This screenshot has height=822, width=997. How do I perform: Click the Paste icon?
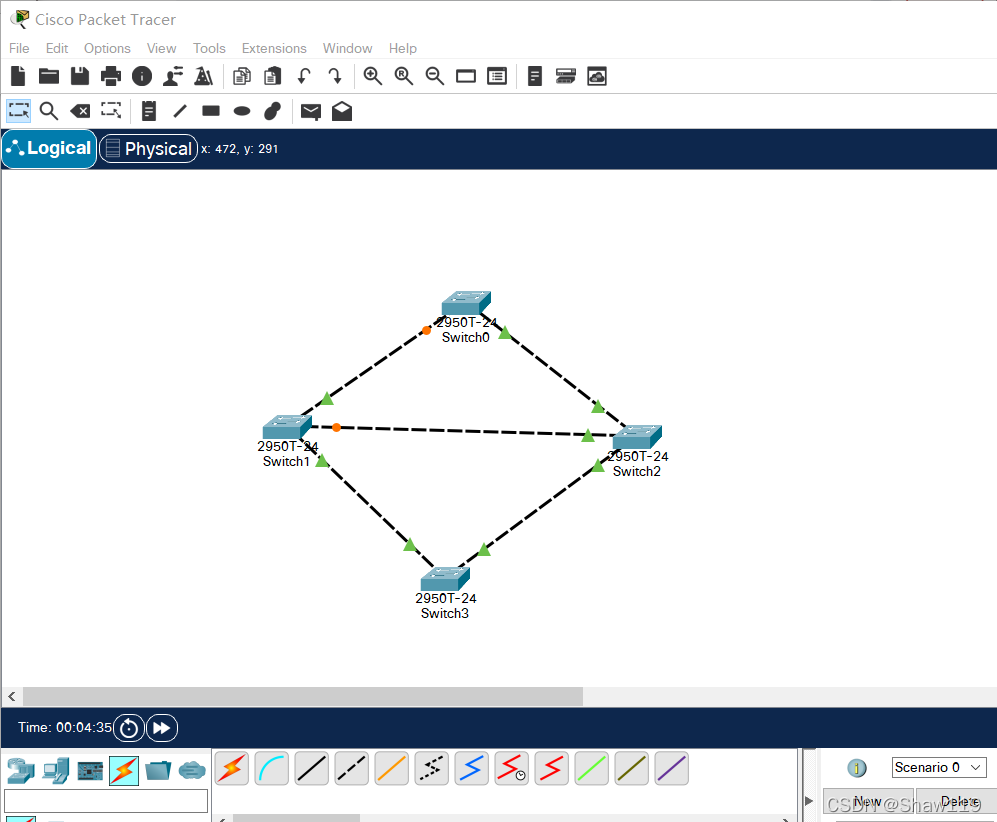[x=273, y=76]
